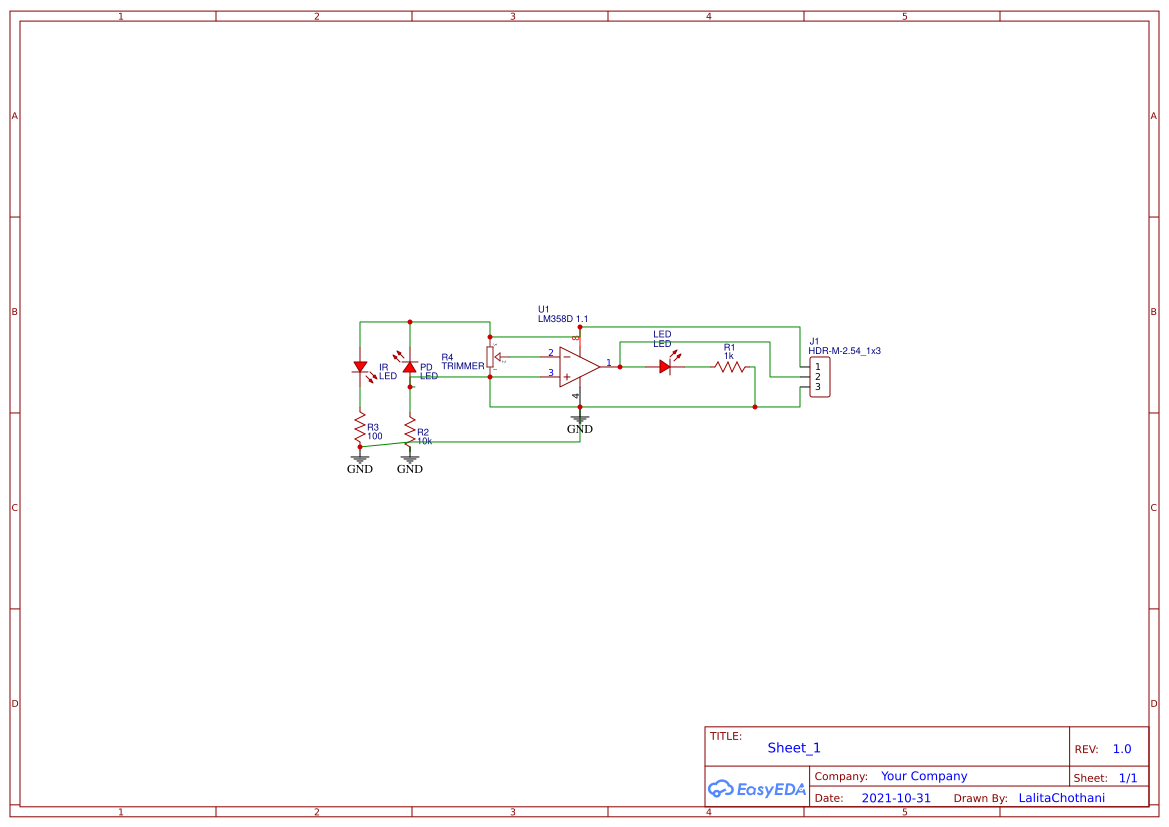Select the date 2021-10-31 in title block

point(896,797)
